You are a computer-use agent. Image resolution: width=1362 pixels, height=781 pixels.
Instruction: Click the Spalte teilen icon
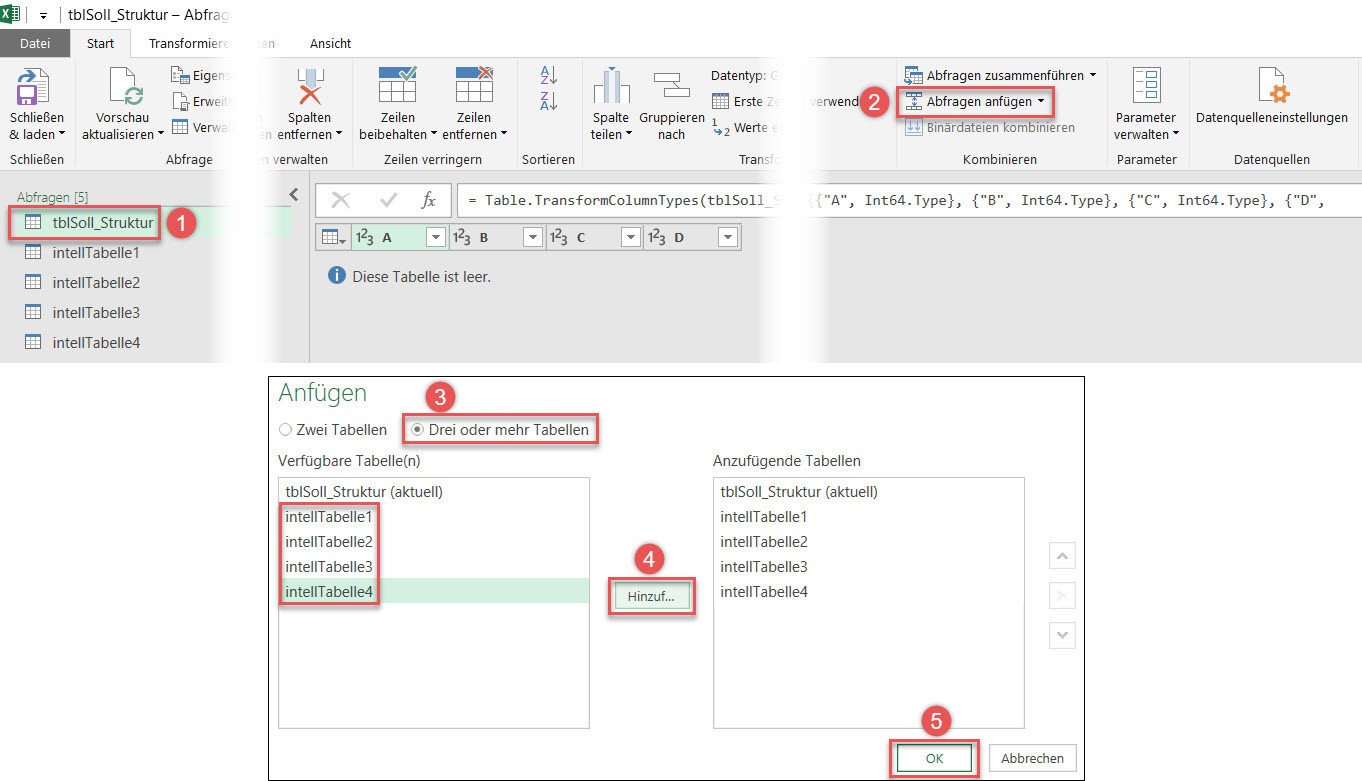611,87
